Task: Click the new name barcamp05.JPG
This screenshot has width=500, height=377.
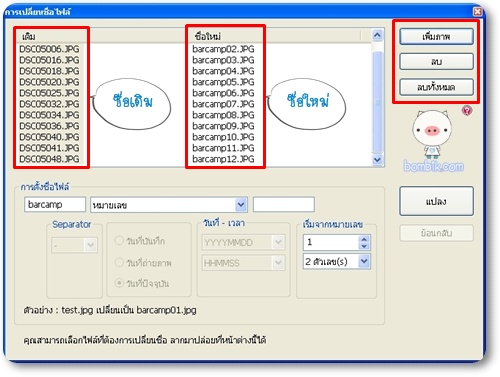Action: [x=223, y=82]
